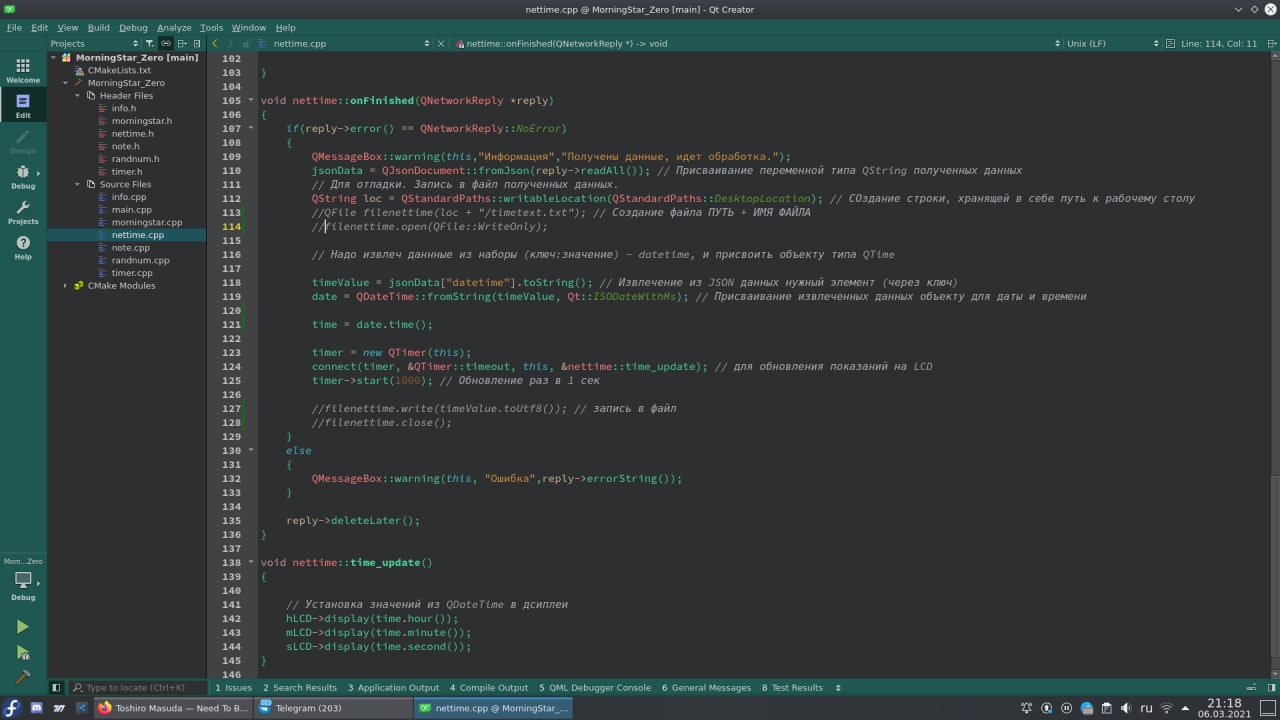
Task: Open Help mode
Action: [x=23, y=248]
